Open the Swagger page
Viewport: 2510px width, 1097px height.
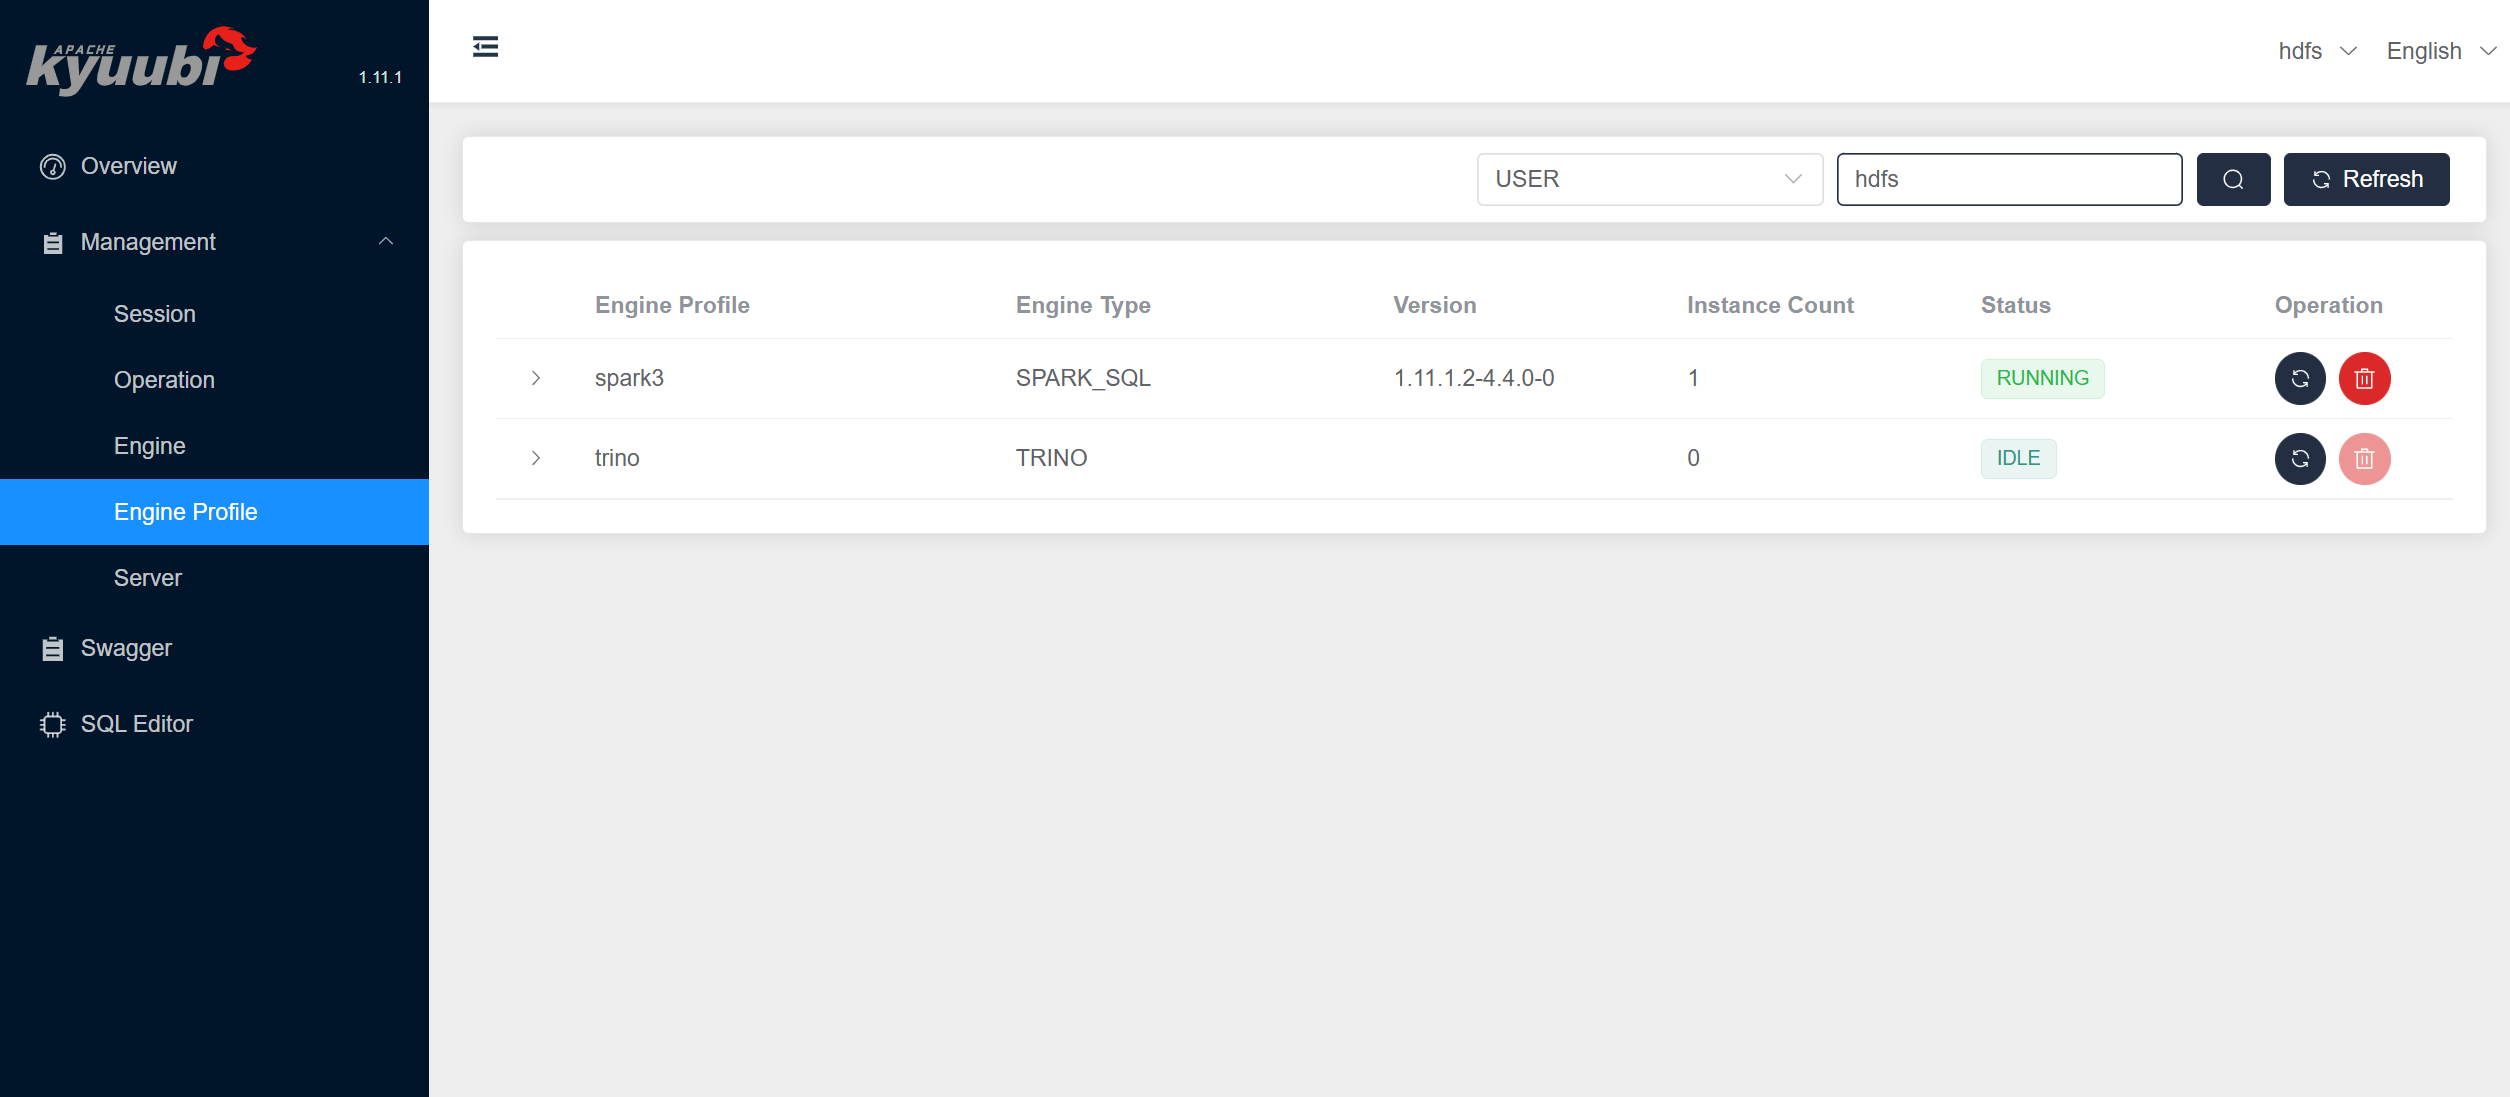point(214,648)
